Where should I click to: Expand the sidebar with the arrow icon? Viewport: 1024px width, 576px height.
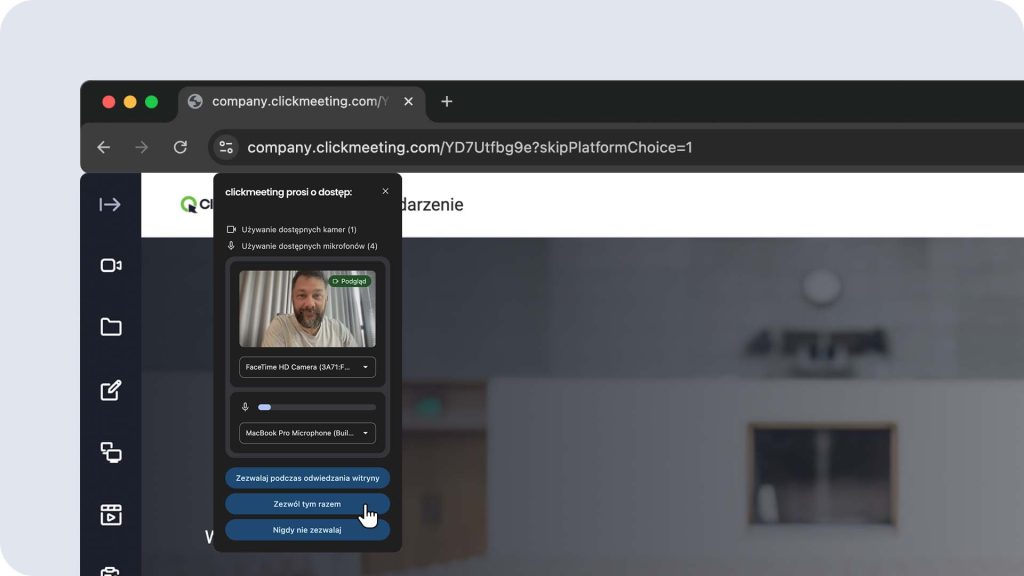tap(110, 204)
